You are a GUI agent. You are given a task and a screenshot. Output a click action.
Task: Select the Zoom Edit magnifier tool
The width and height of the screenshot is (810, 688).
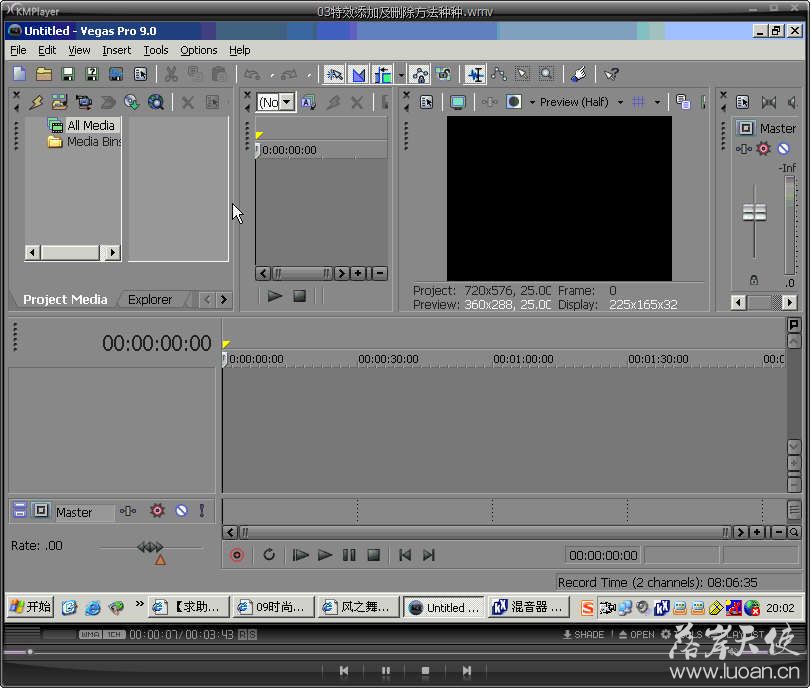546,74
